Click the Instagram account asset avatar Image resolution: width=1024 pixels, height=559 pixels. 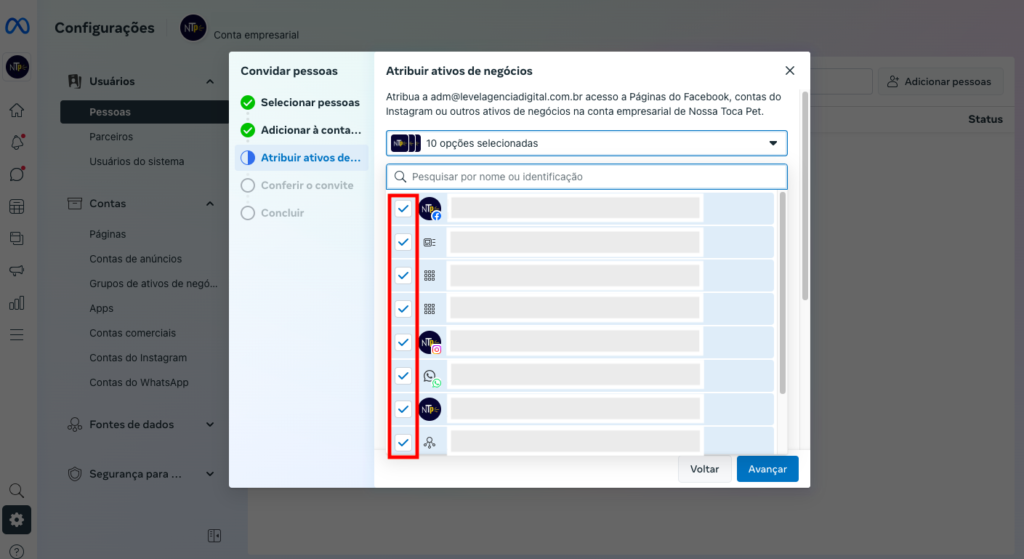point(430,342)
